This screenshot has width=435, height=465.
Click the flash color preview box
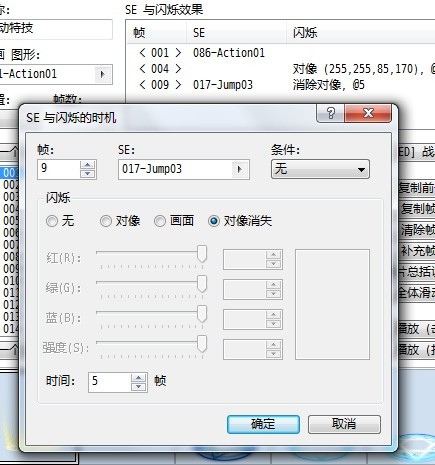pos(332,304)
